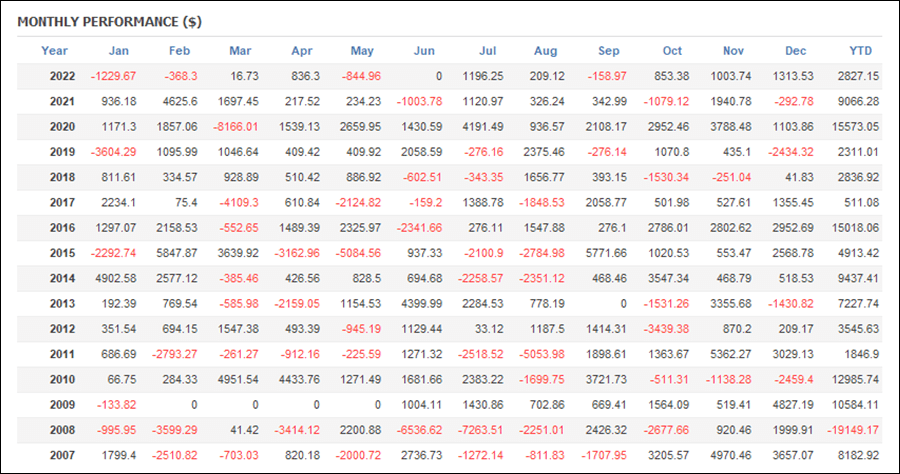Click the Mar column header

[240, 50]
